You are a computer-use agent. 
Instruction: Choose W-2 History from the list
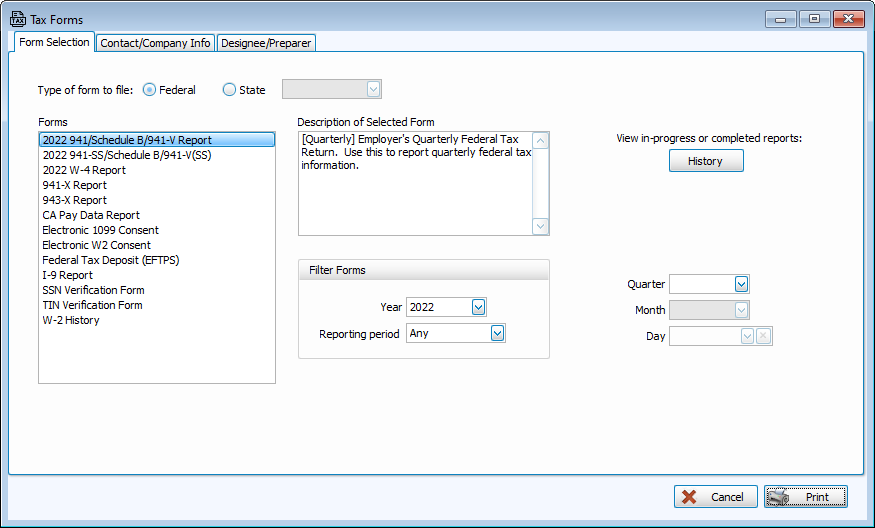tap(70, 320)
